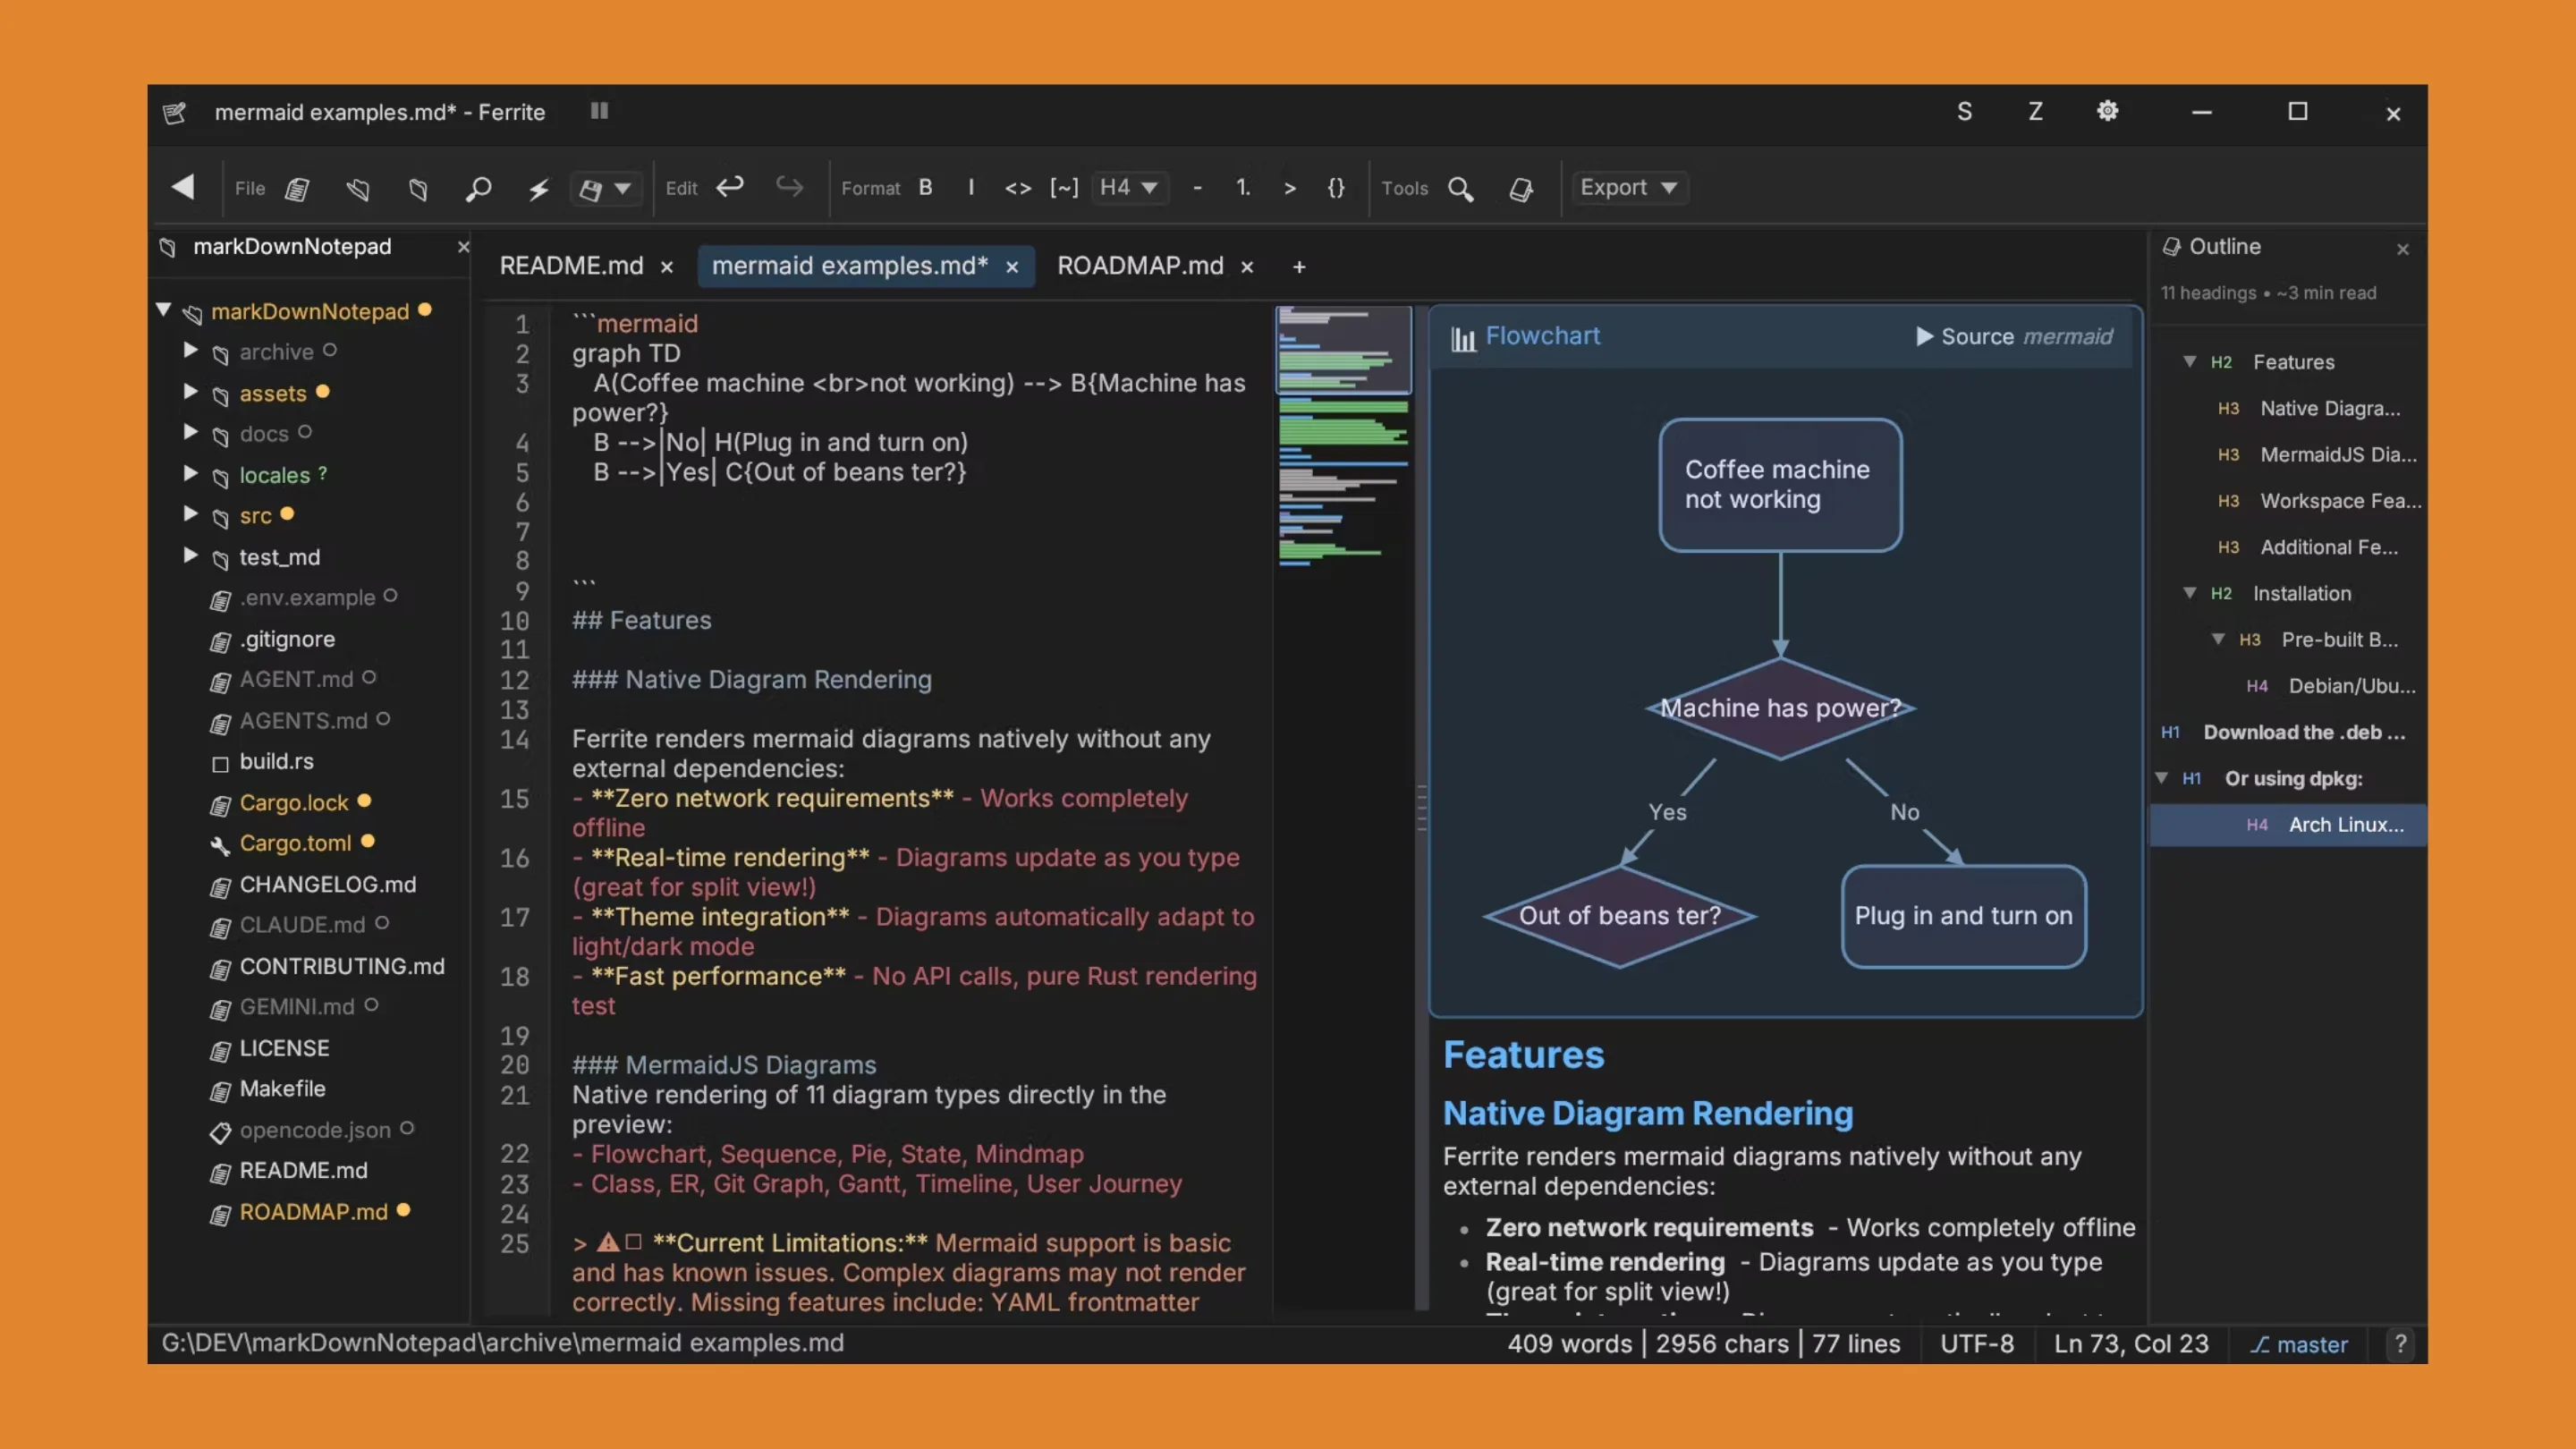Screen dimensions: 2576x1449
Task: Click the undo arrow icon
Action: click(730, 187)
